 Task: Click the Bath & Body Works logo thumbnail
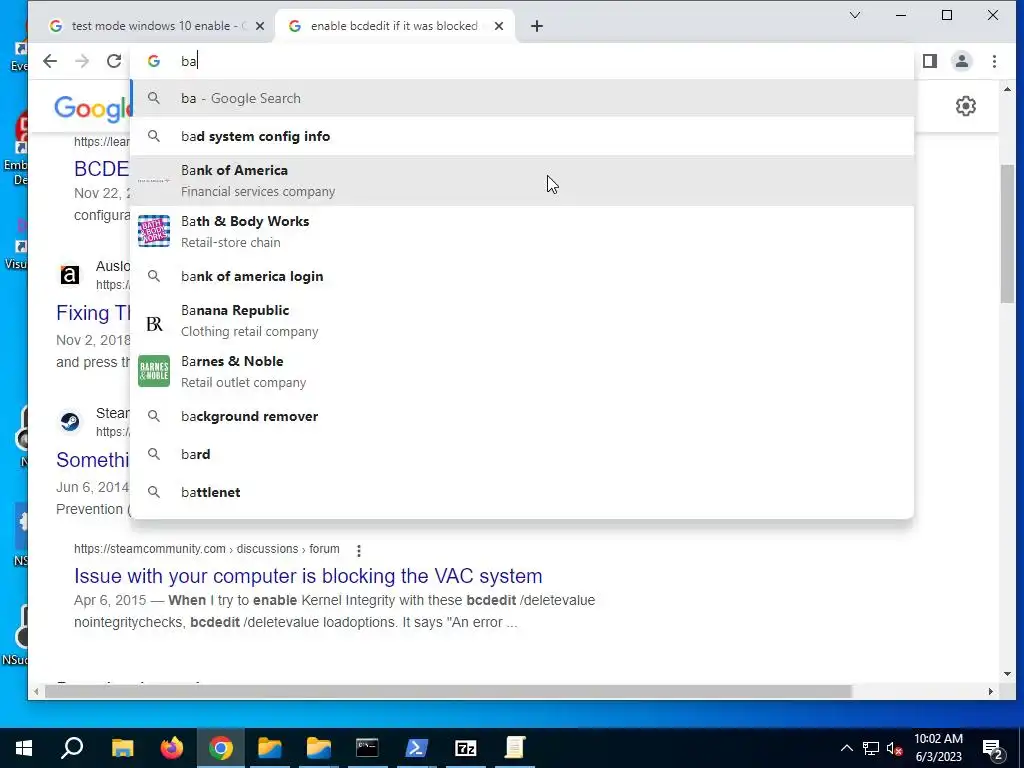(154, 231)
